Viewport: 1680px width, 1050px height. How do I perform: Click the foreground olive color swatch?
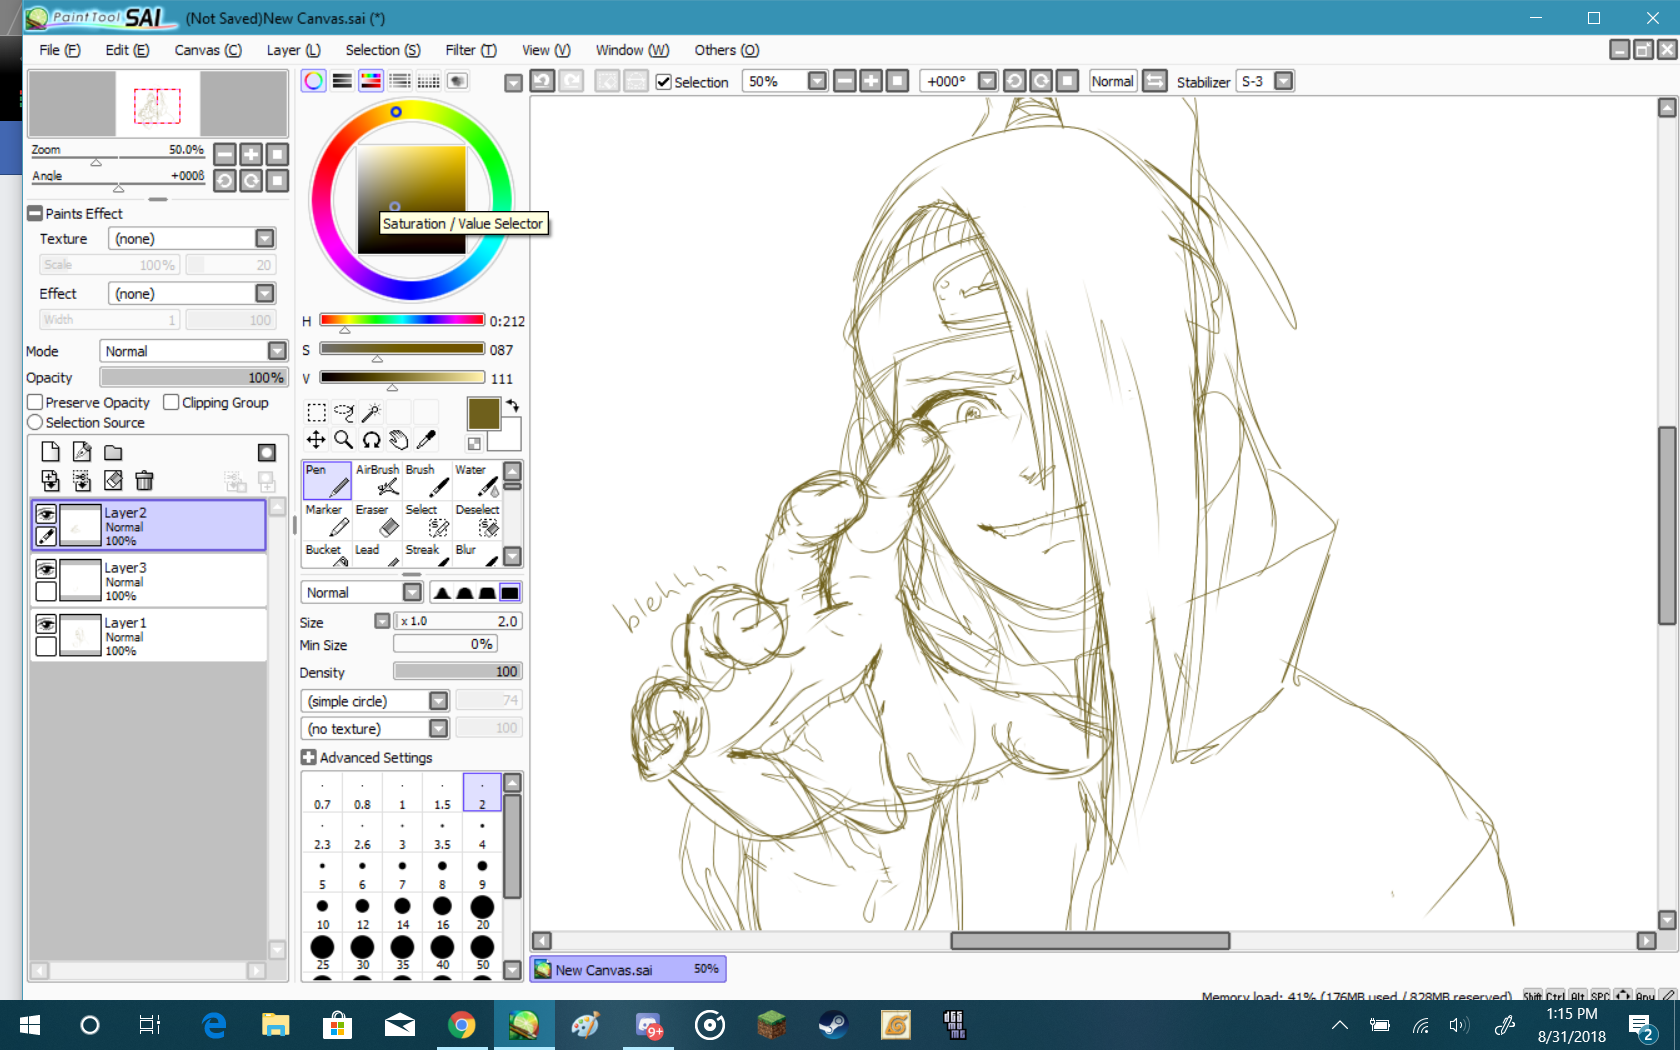pyautogui.click(x=483, y=413)
